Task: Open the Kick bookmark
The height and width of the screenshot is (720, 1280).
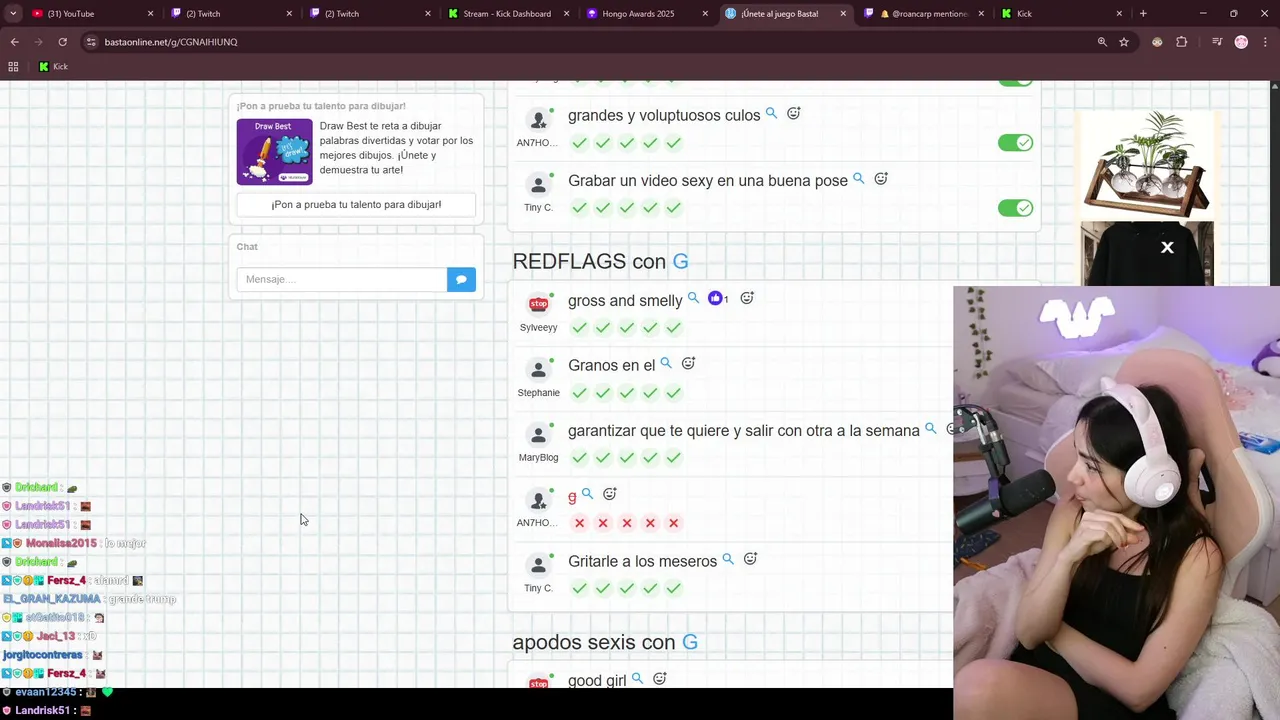Action: coord(53,67)
